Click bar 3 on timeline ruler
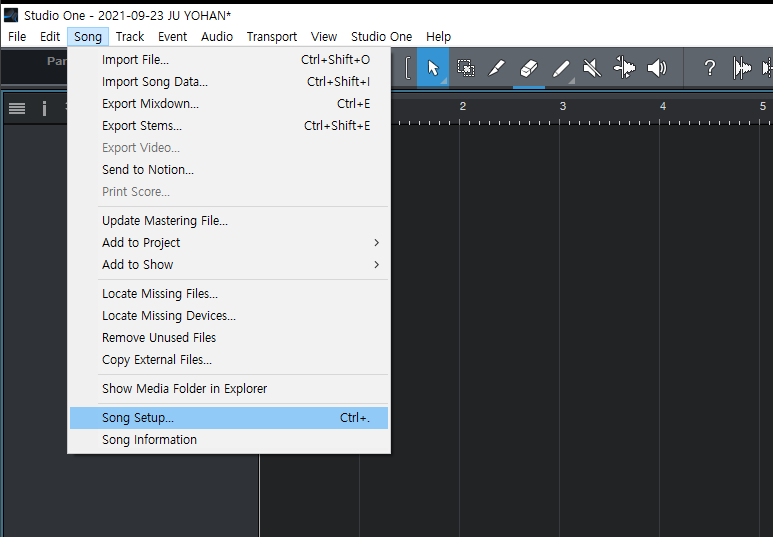The height and width of the screenshot is (537, 773). (x=562, y=106)
